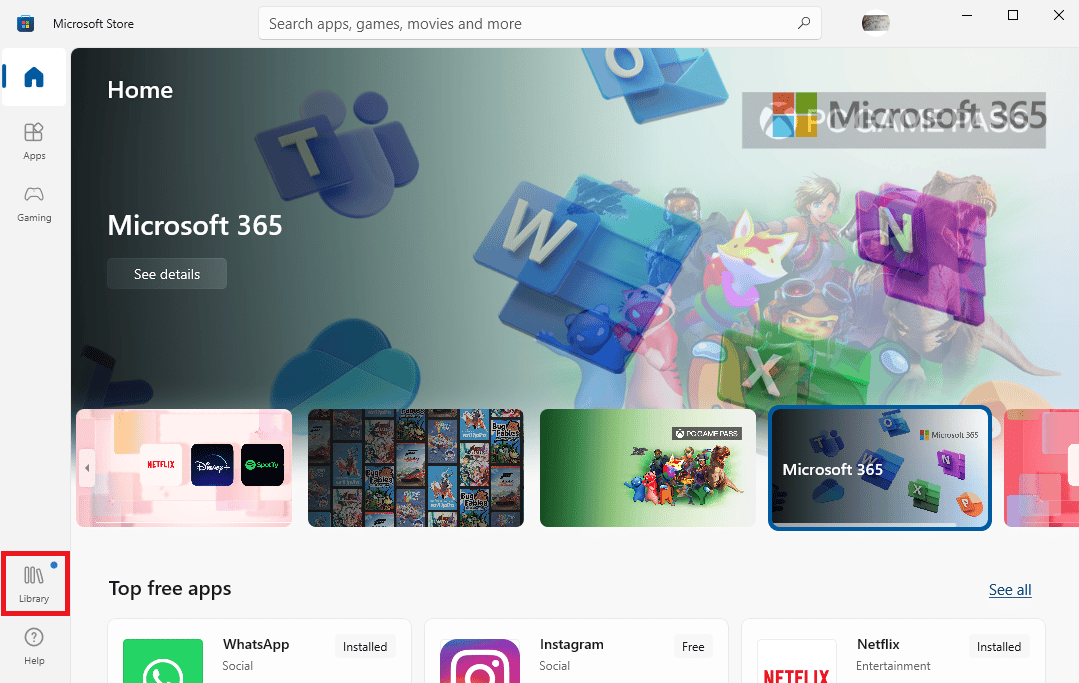The width and height of the screenshot is (1079, 683).
Task: Click the Microsoft Store logo icon
Action: pyautogui.click(x=25, y=23)
